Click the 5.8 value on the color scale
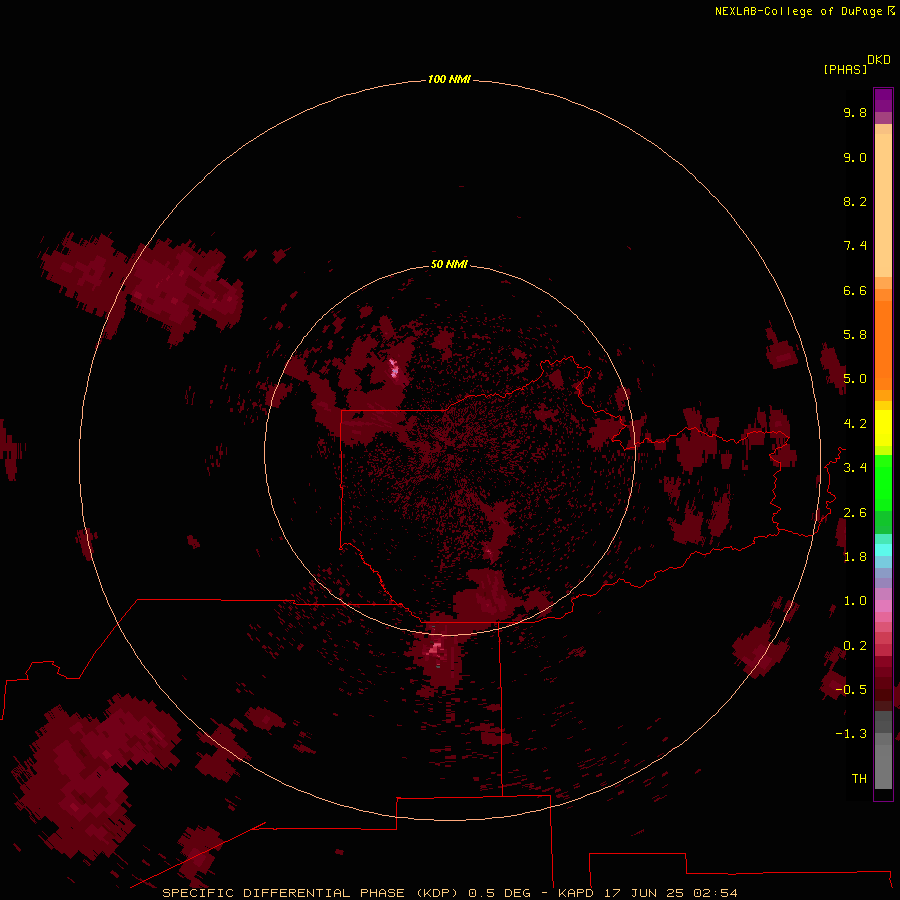The width and height of the screenshot is (900, 900). (x=855, y=335)
